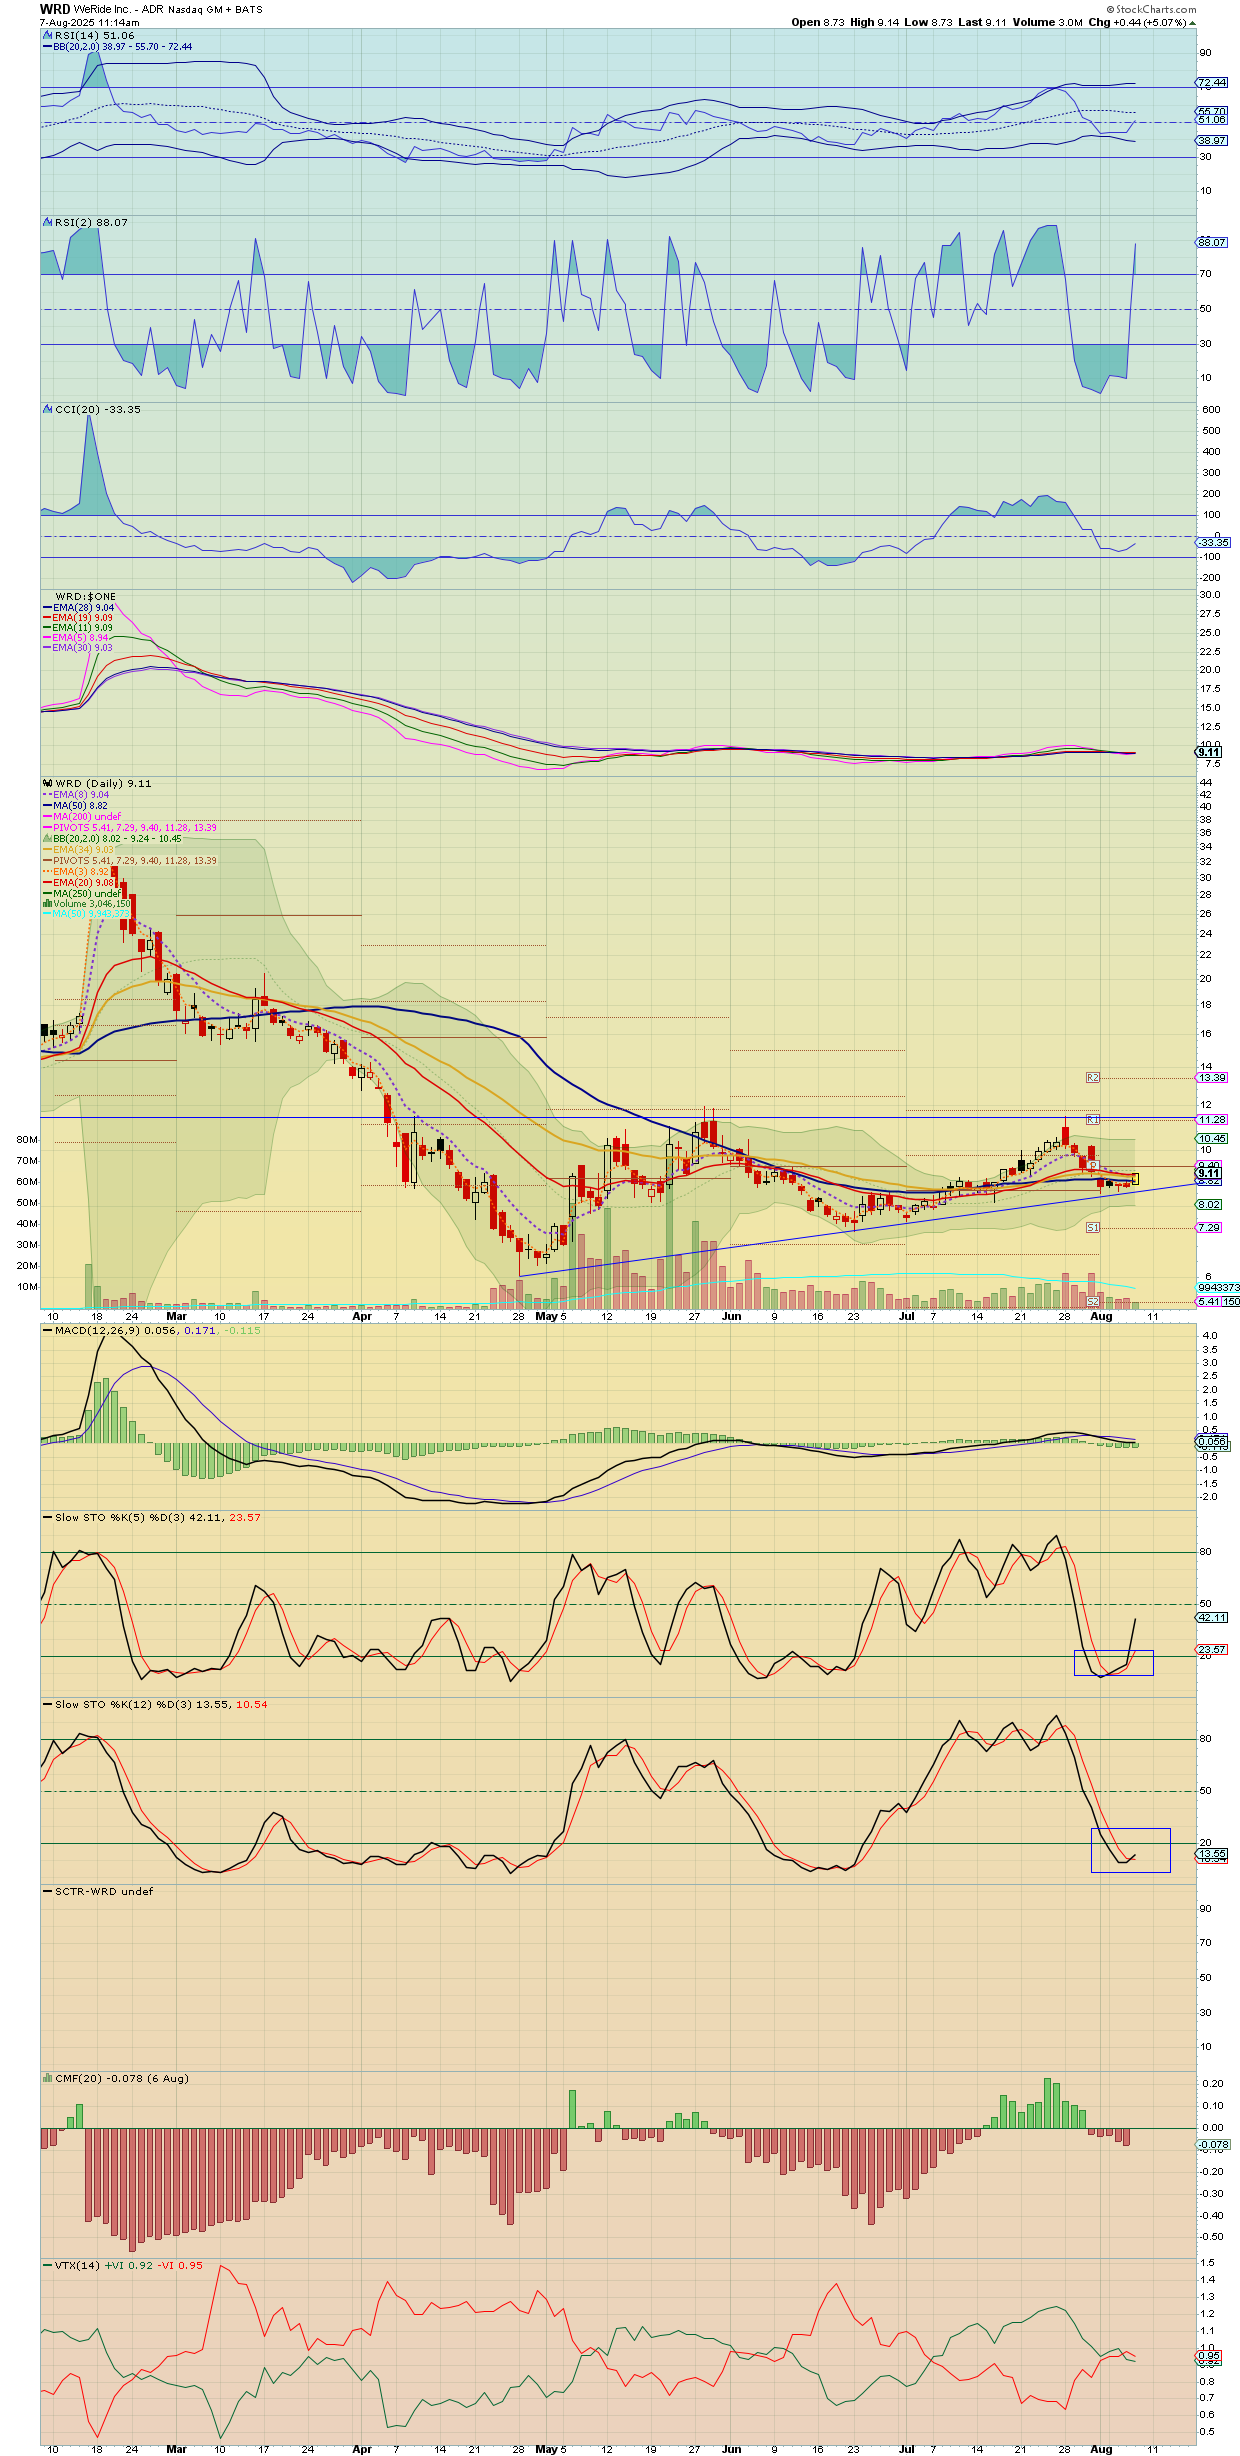Click the 23.57 stochastic %D value tag
Viewport: 1240px width, 2456px height.
1212,1649
